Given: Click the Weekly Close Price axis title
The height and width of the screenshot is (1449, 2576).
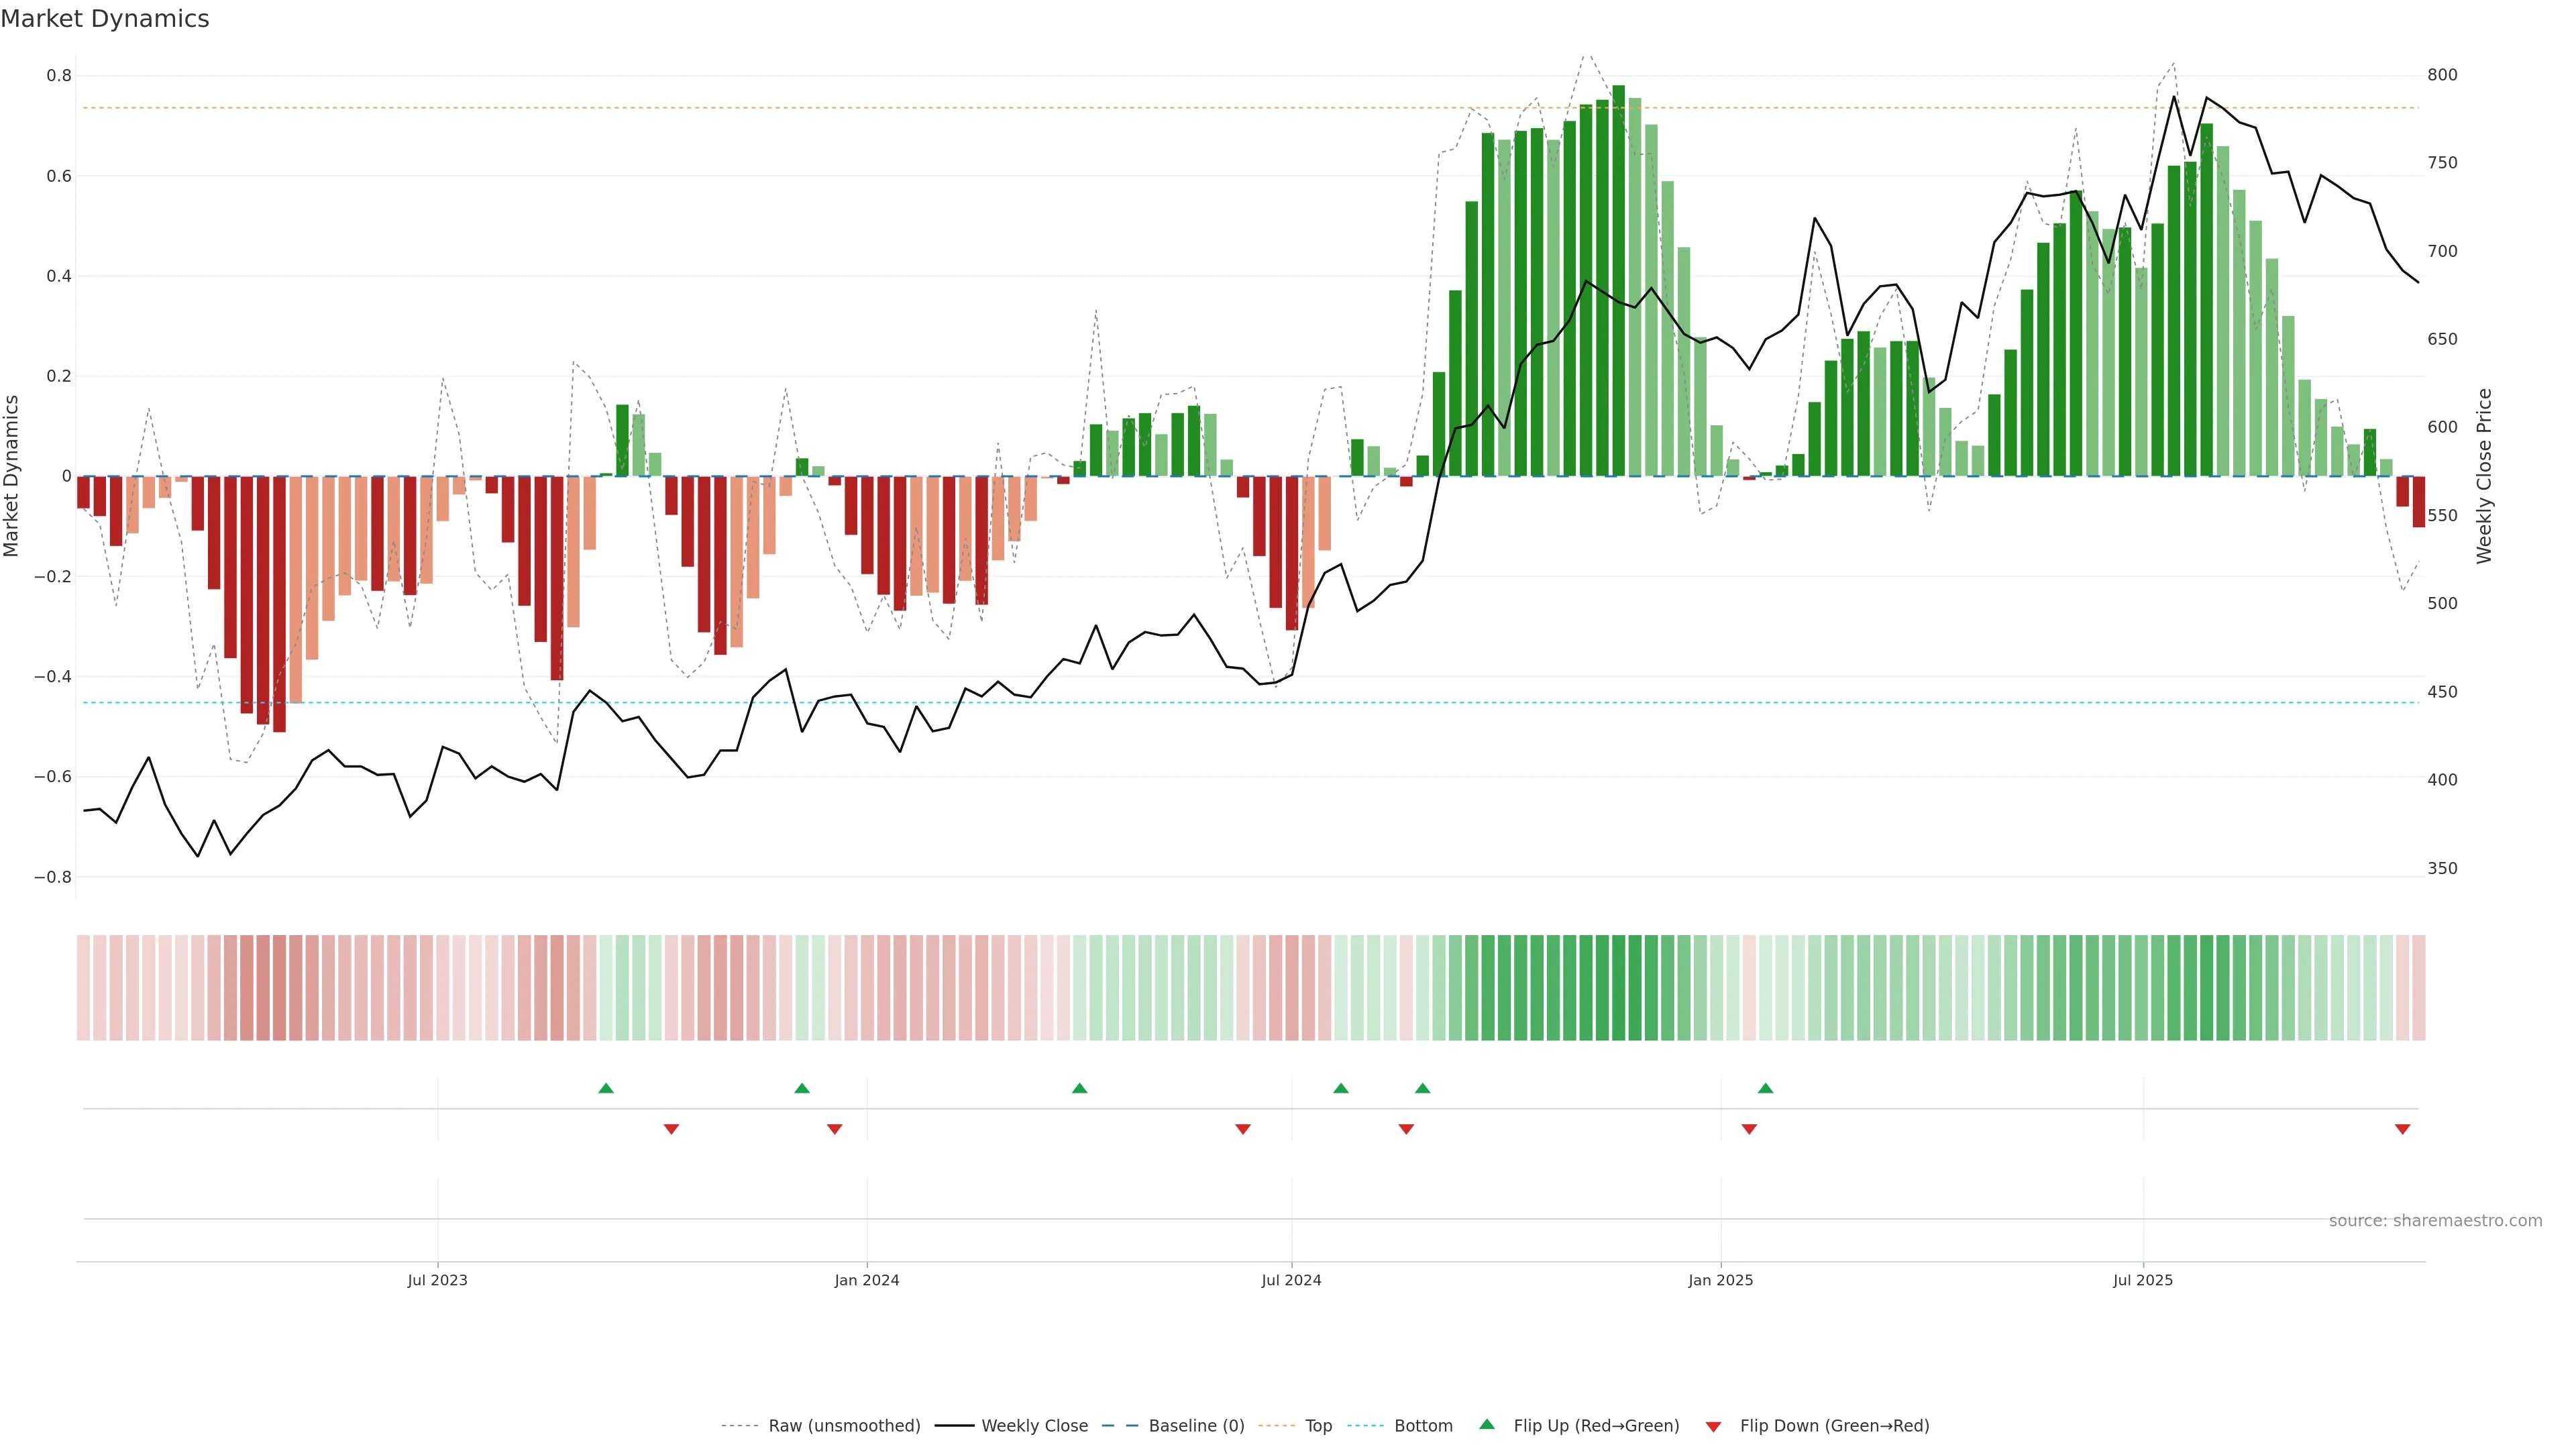Looking at the screenshot, I should point(2484,476).
